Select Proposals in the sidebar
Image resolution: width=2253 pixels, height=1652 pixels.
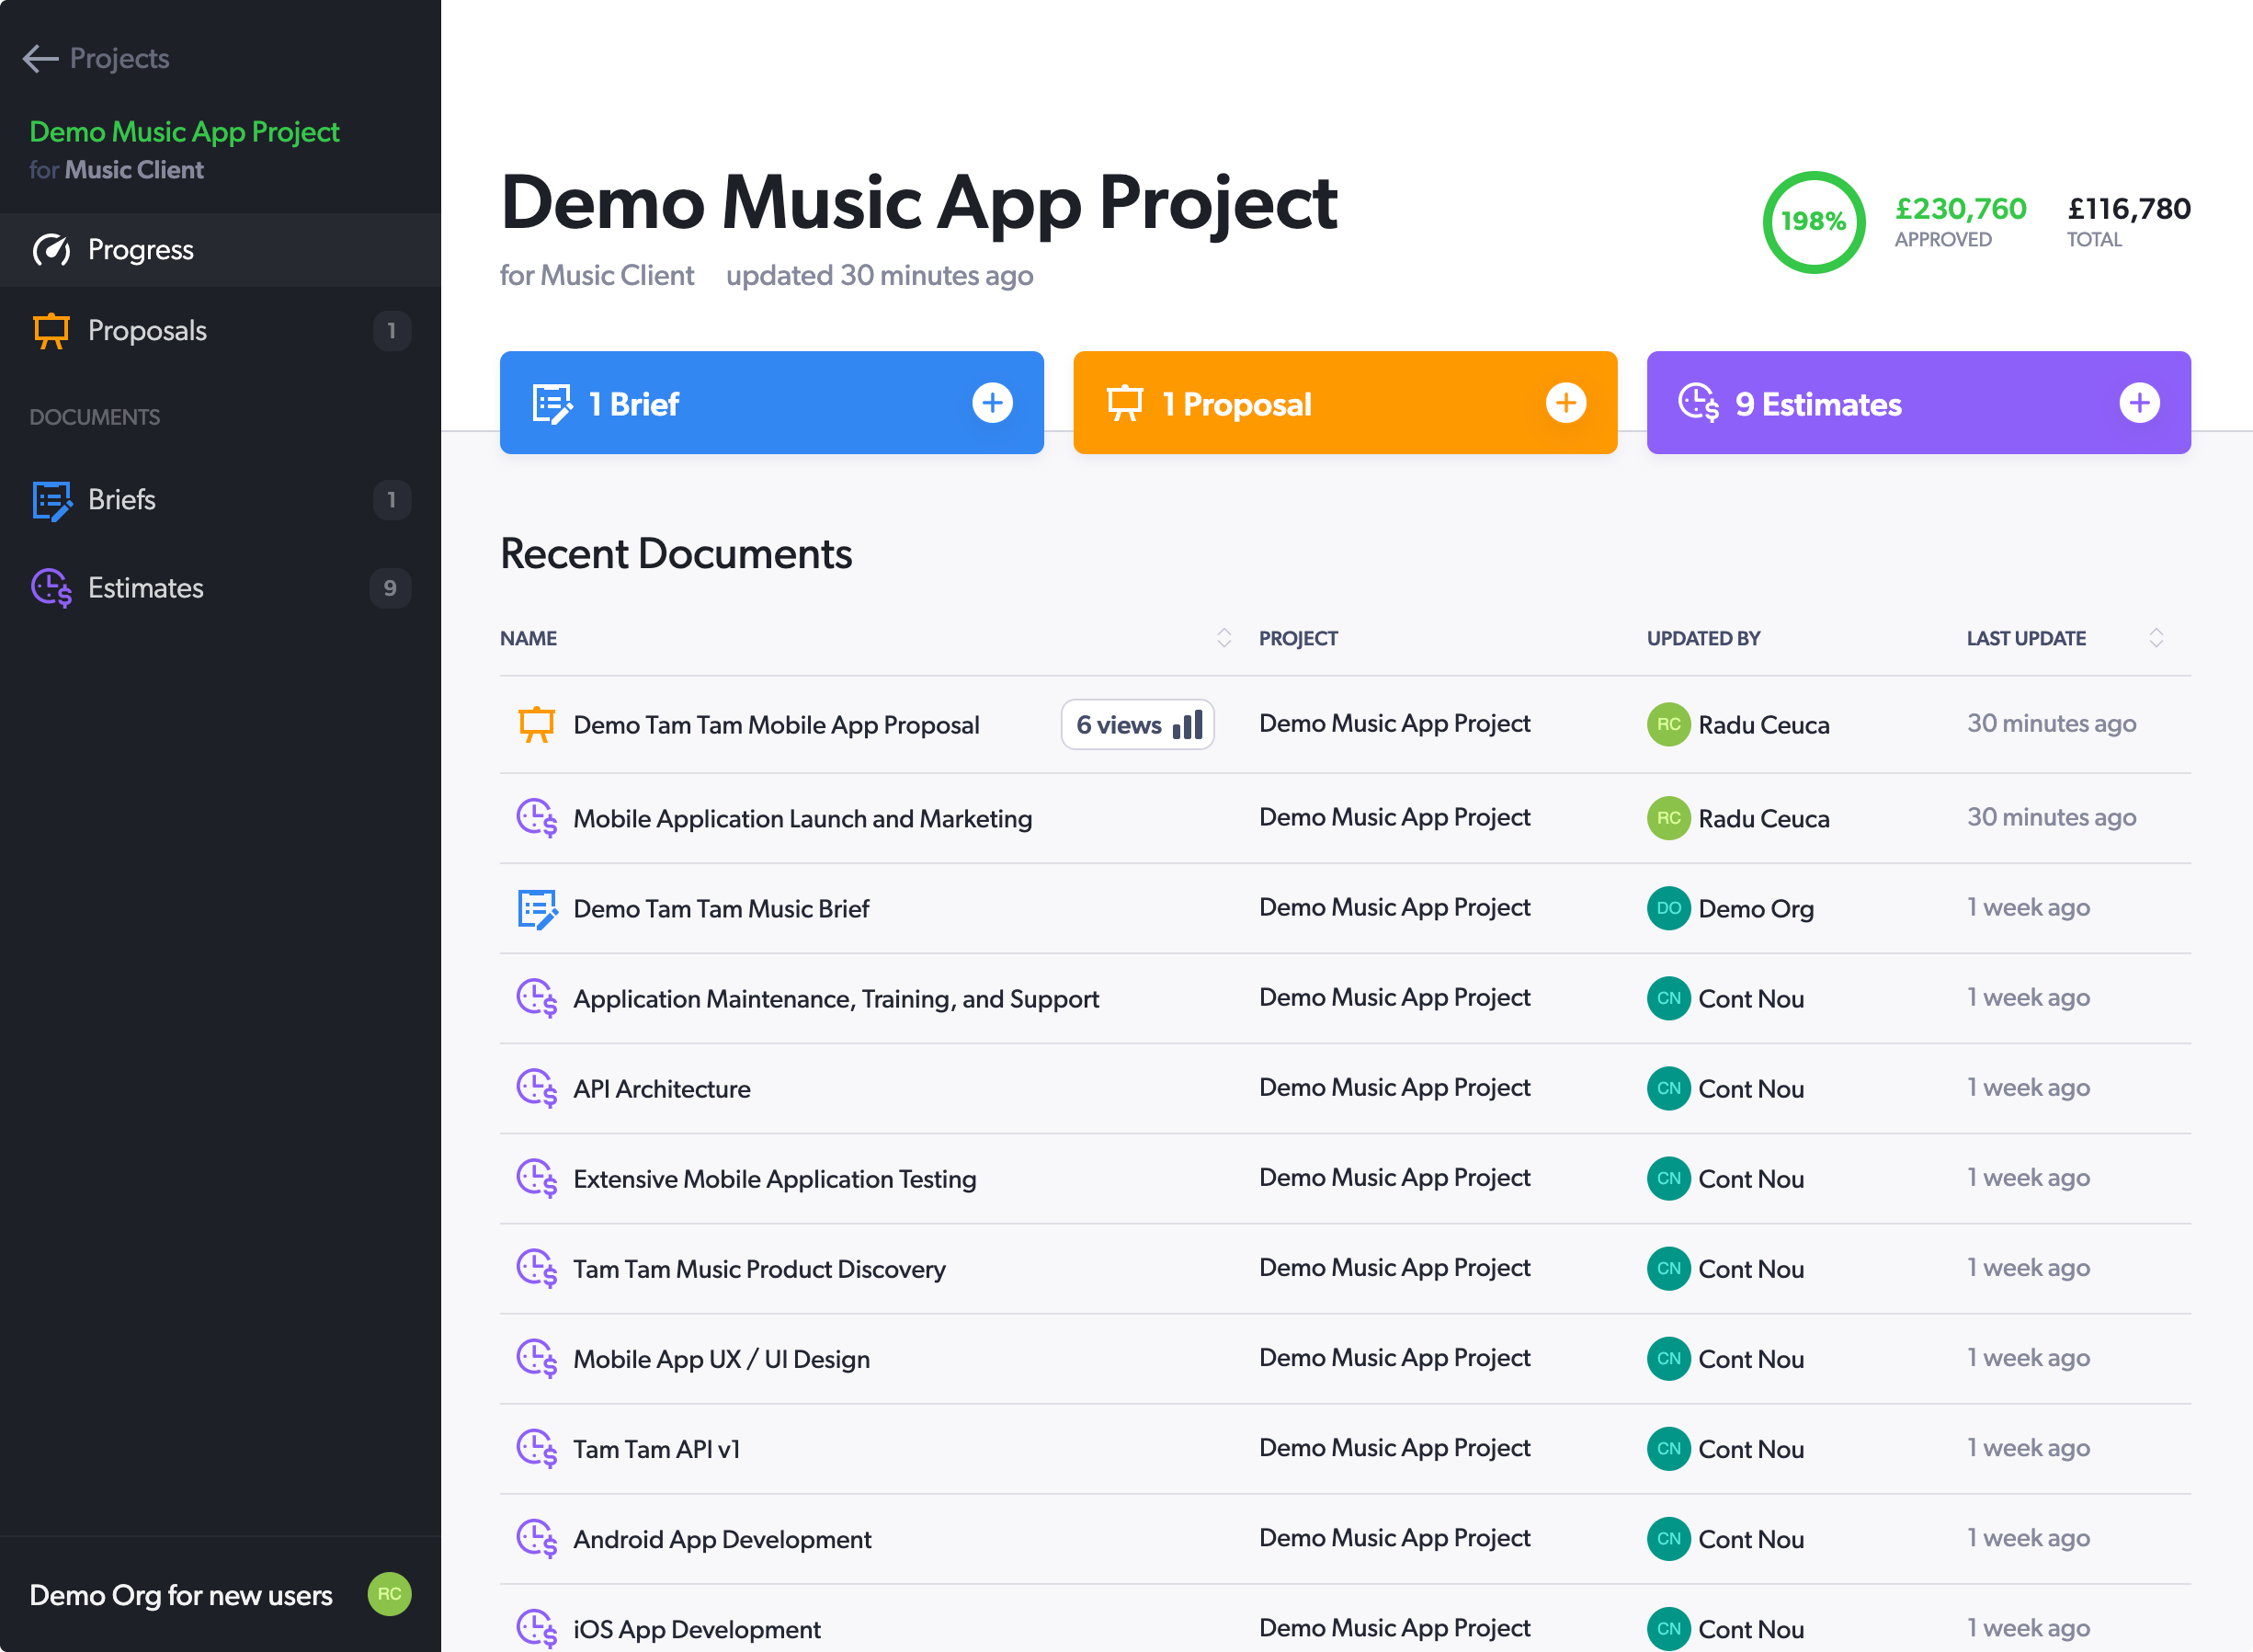(220, 331)
